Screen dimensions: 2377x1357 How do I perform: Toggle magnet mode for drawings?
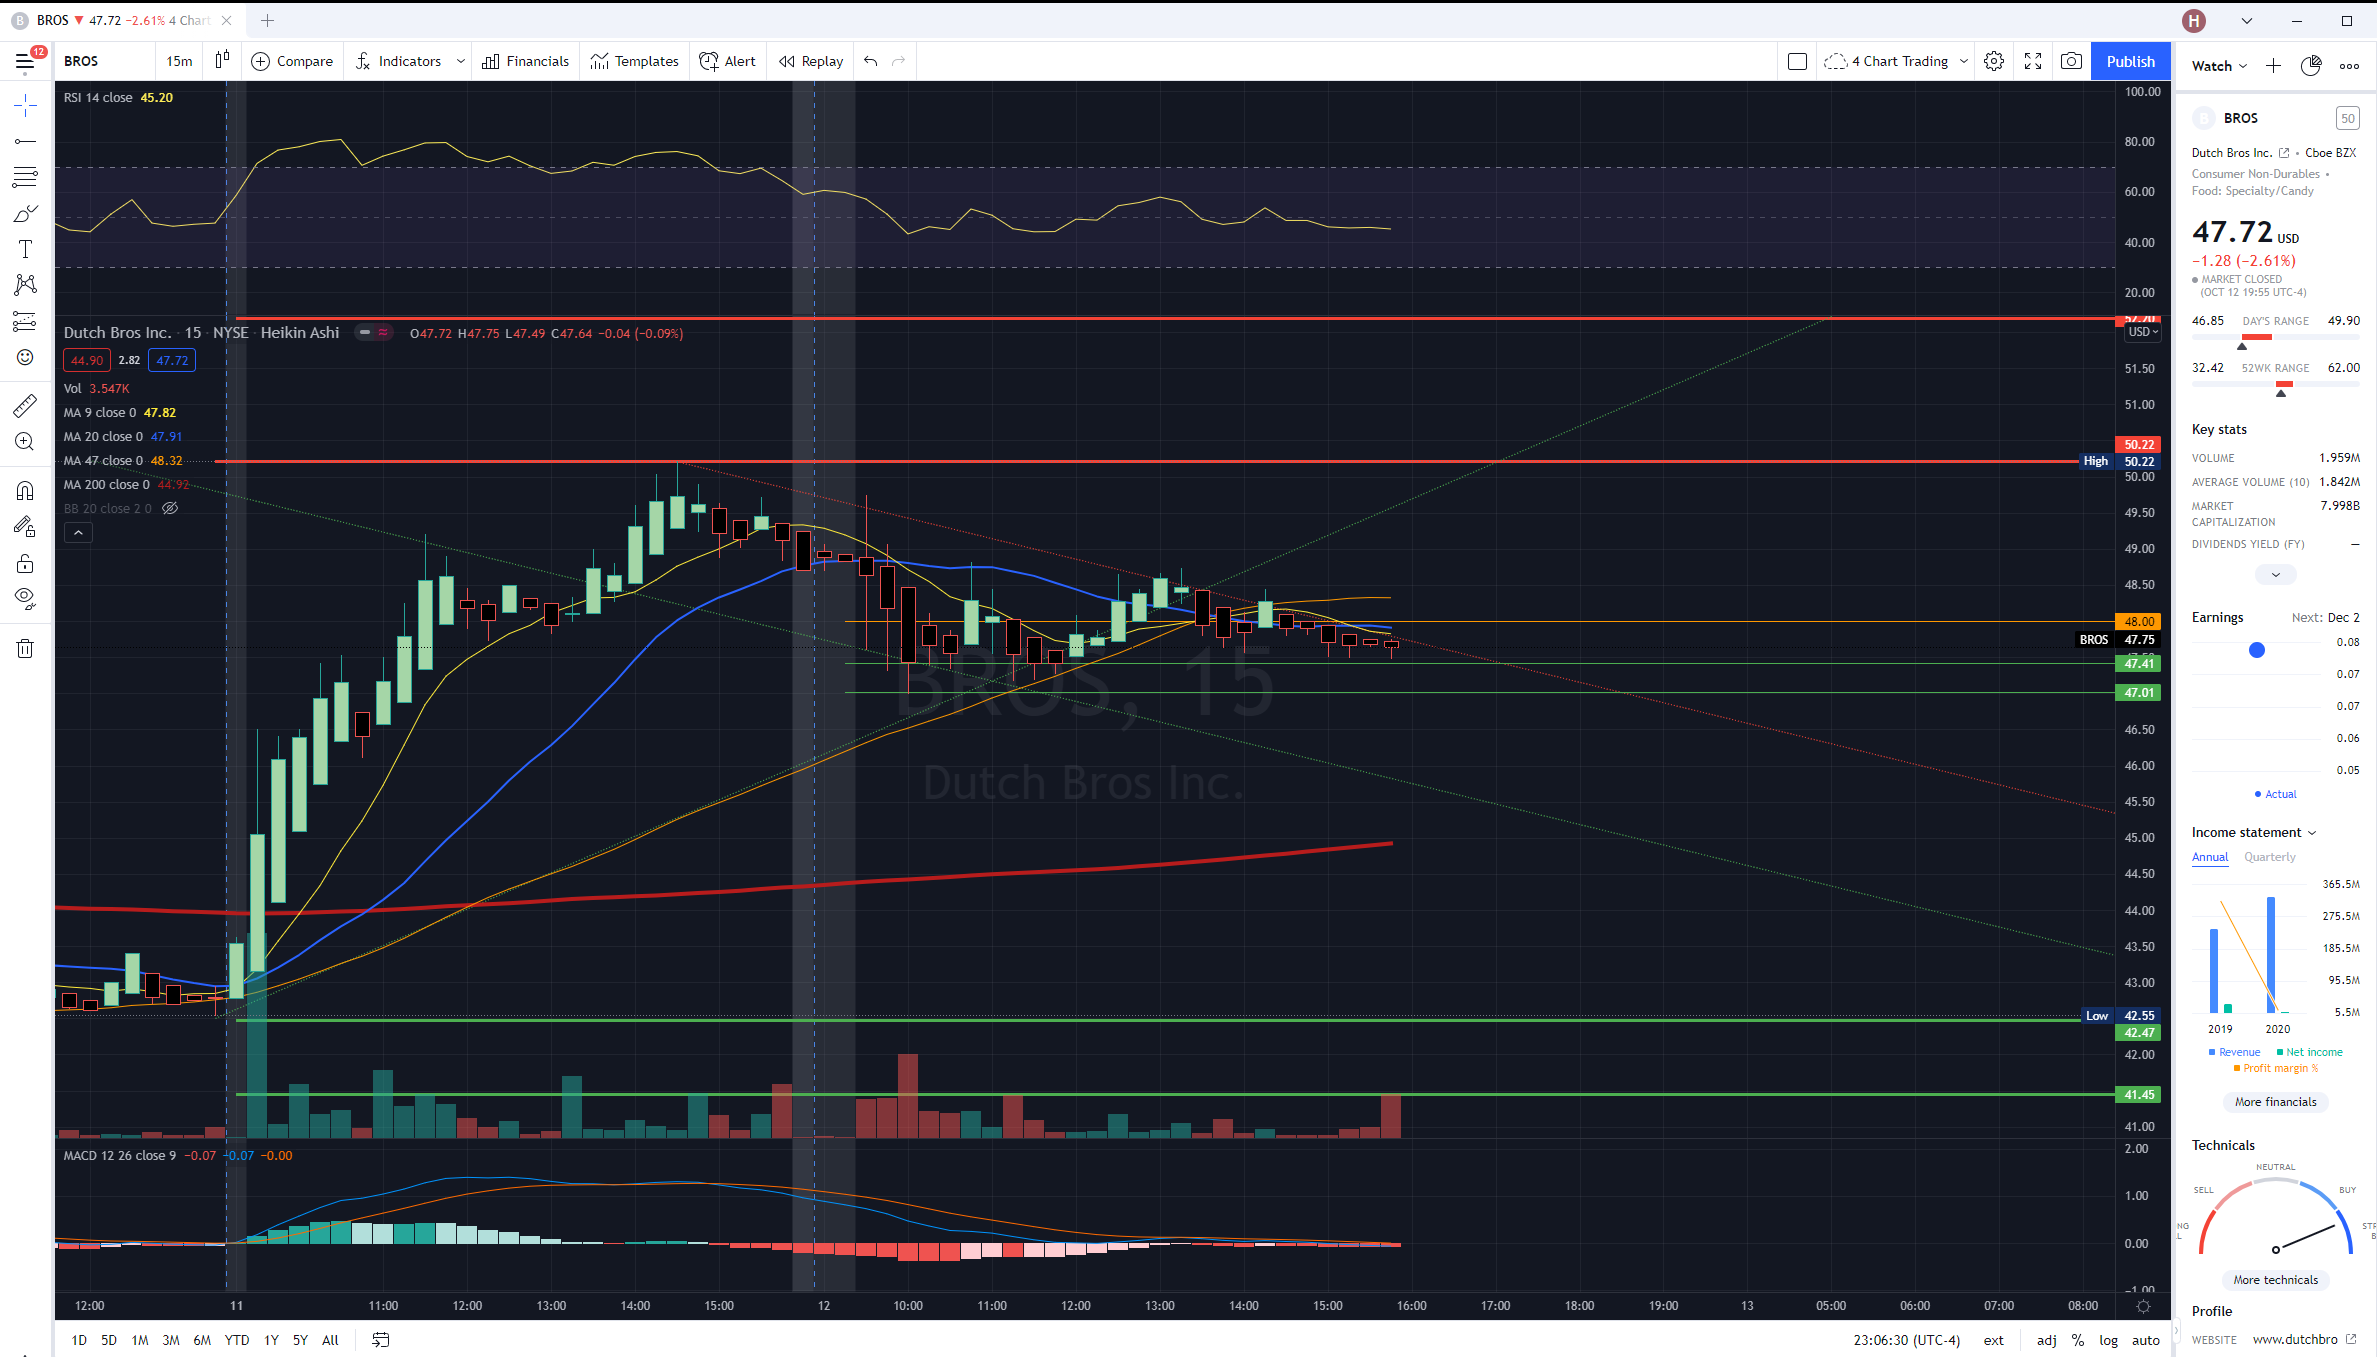[x=25, y=490]
